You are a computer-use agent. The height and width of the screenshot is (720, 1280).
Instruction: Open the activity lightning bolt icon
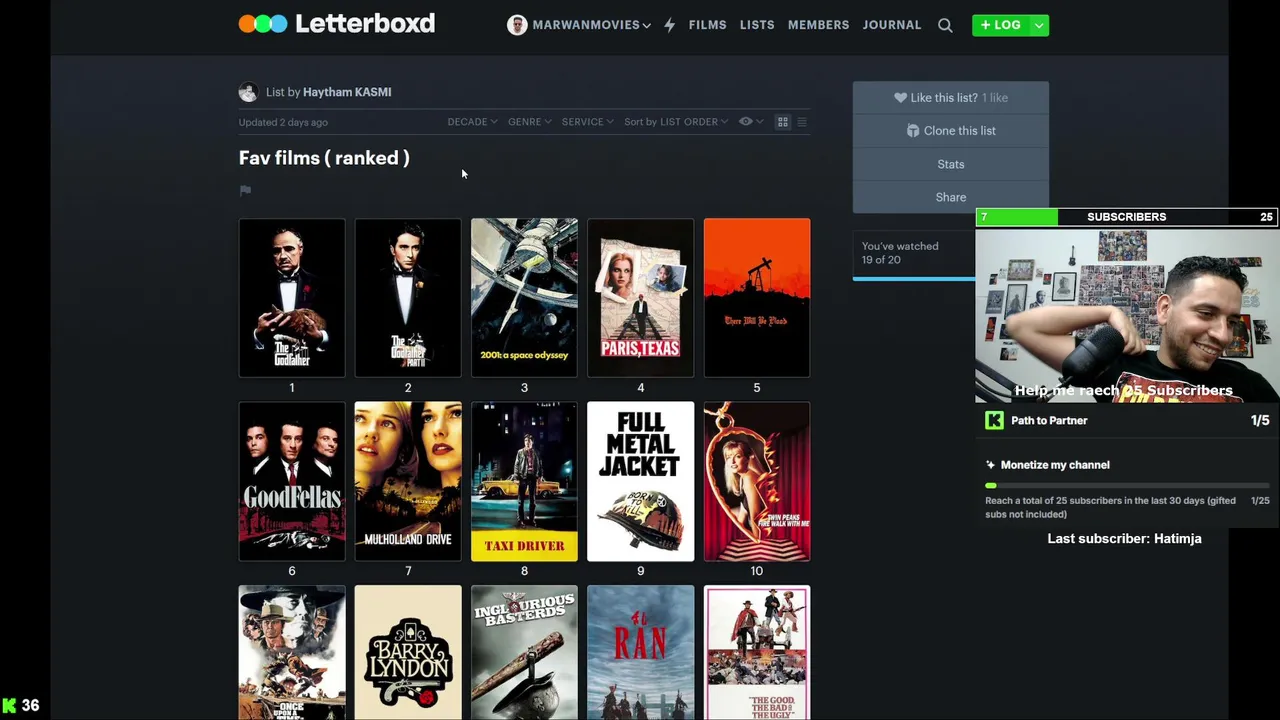pyautogui.click(x=670, y=25)
